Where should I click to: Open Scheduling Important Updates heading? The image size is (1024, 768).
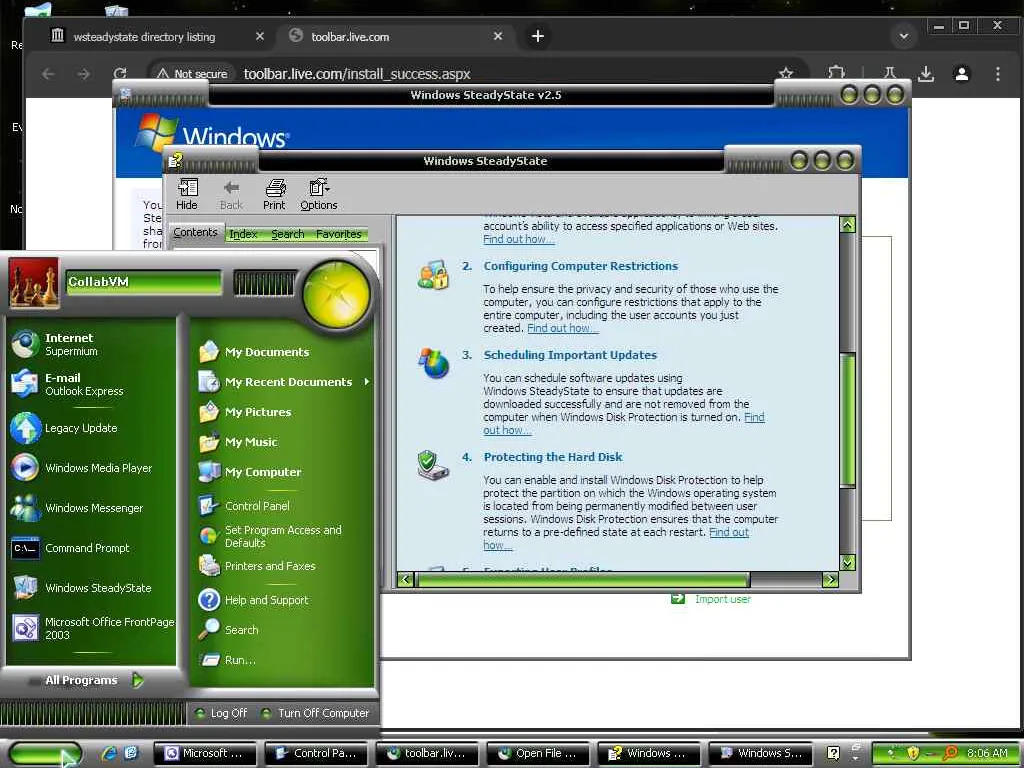point(570,355)
